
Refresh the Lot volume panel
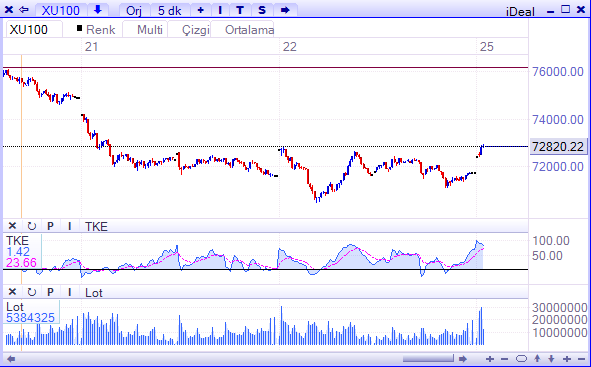click(x=32, y=292)
